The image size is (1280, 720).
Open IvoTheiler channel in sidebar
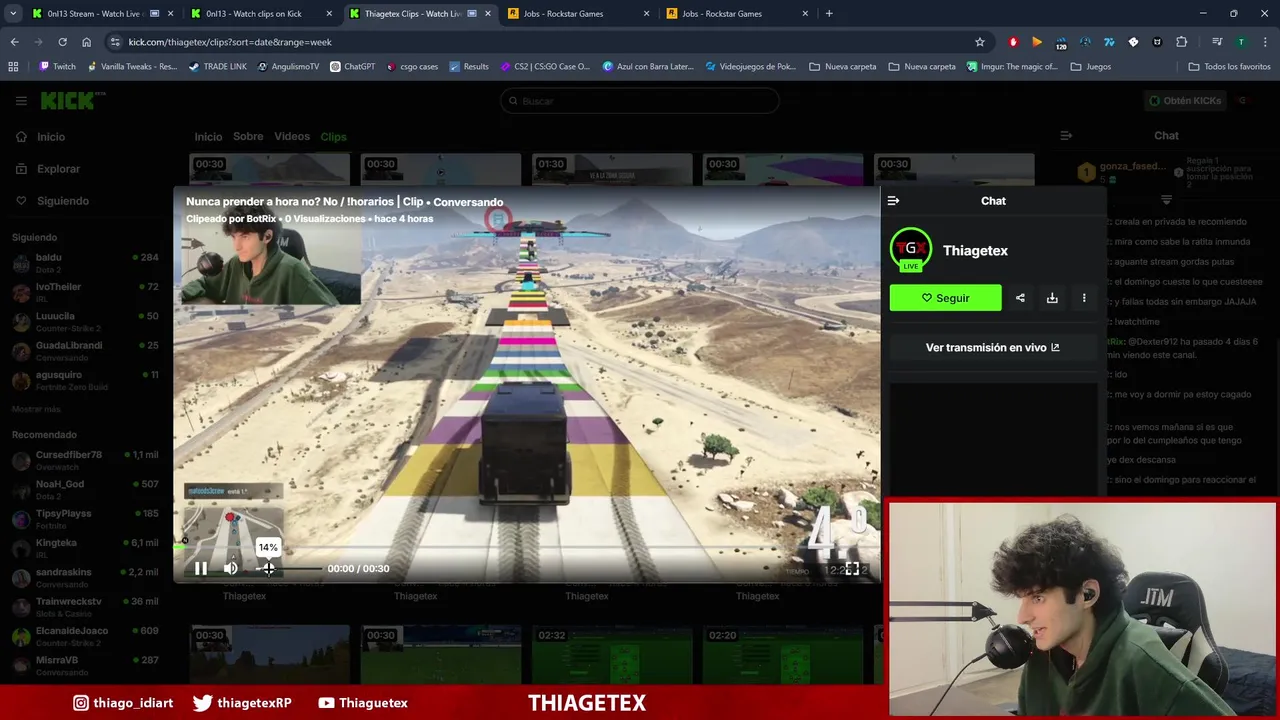click(x=85, y=292)
